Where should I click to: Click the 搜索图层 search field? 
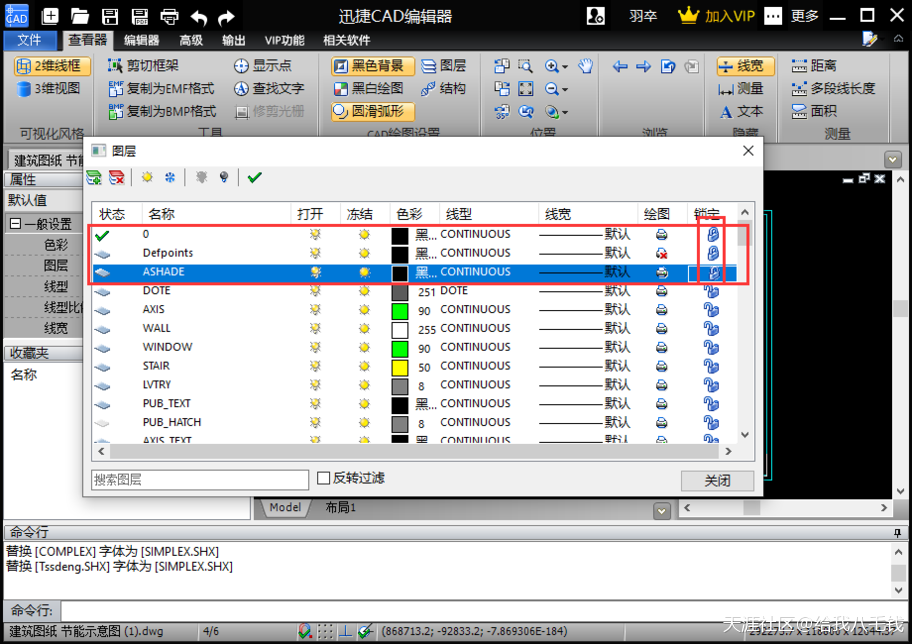point(200,480)
